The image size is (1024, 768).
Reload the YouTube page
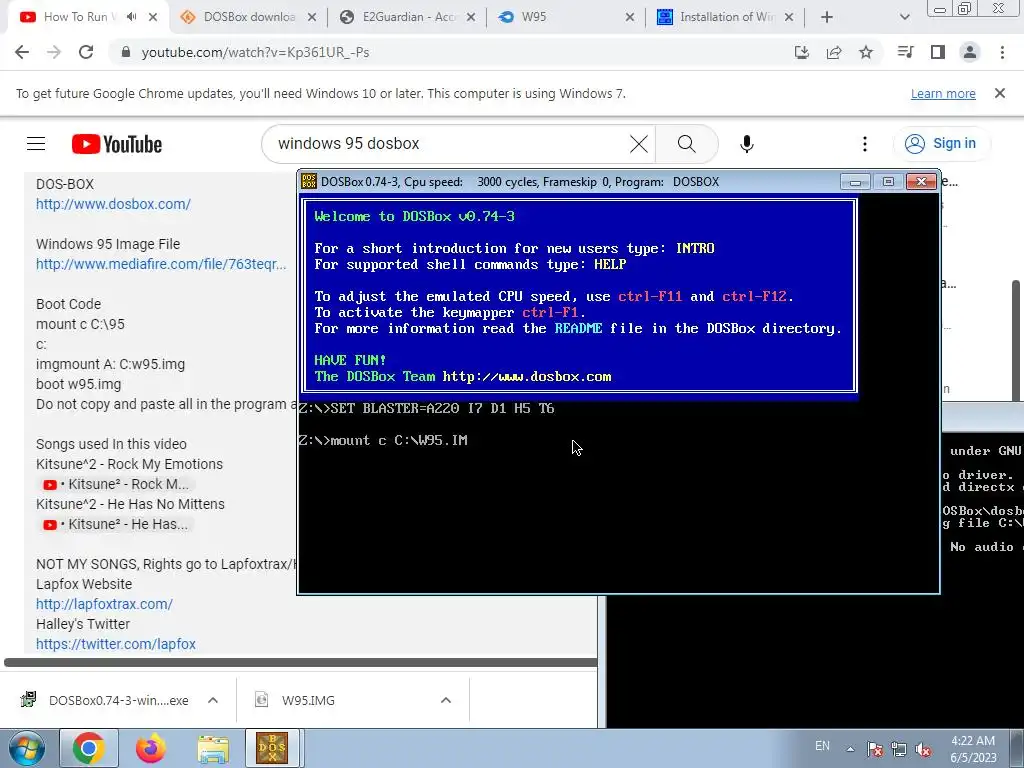(x=86, y=52)
